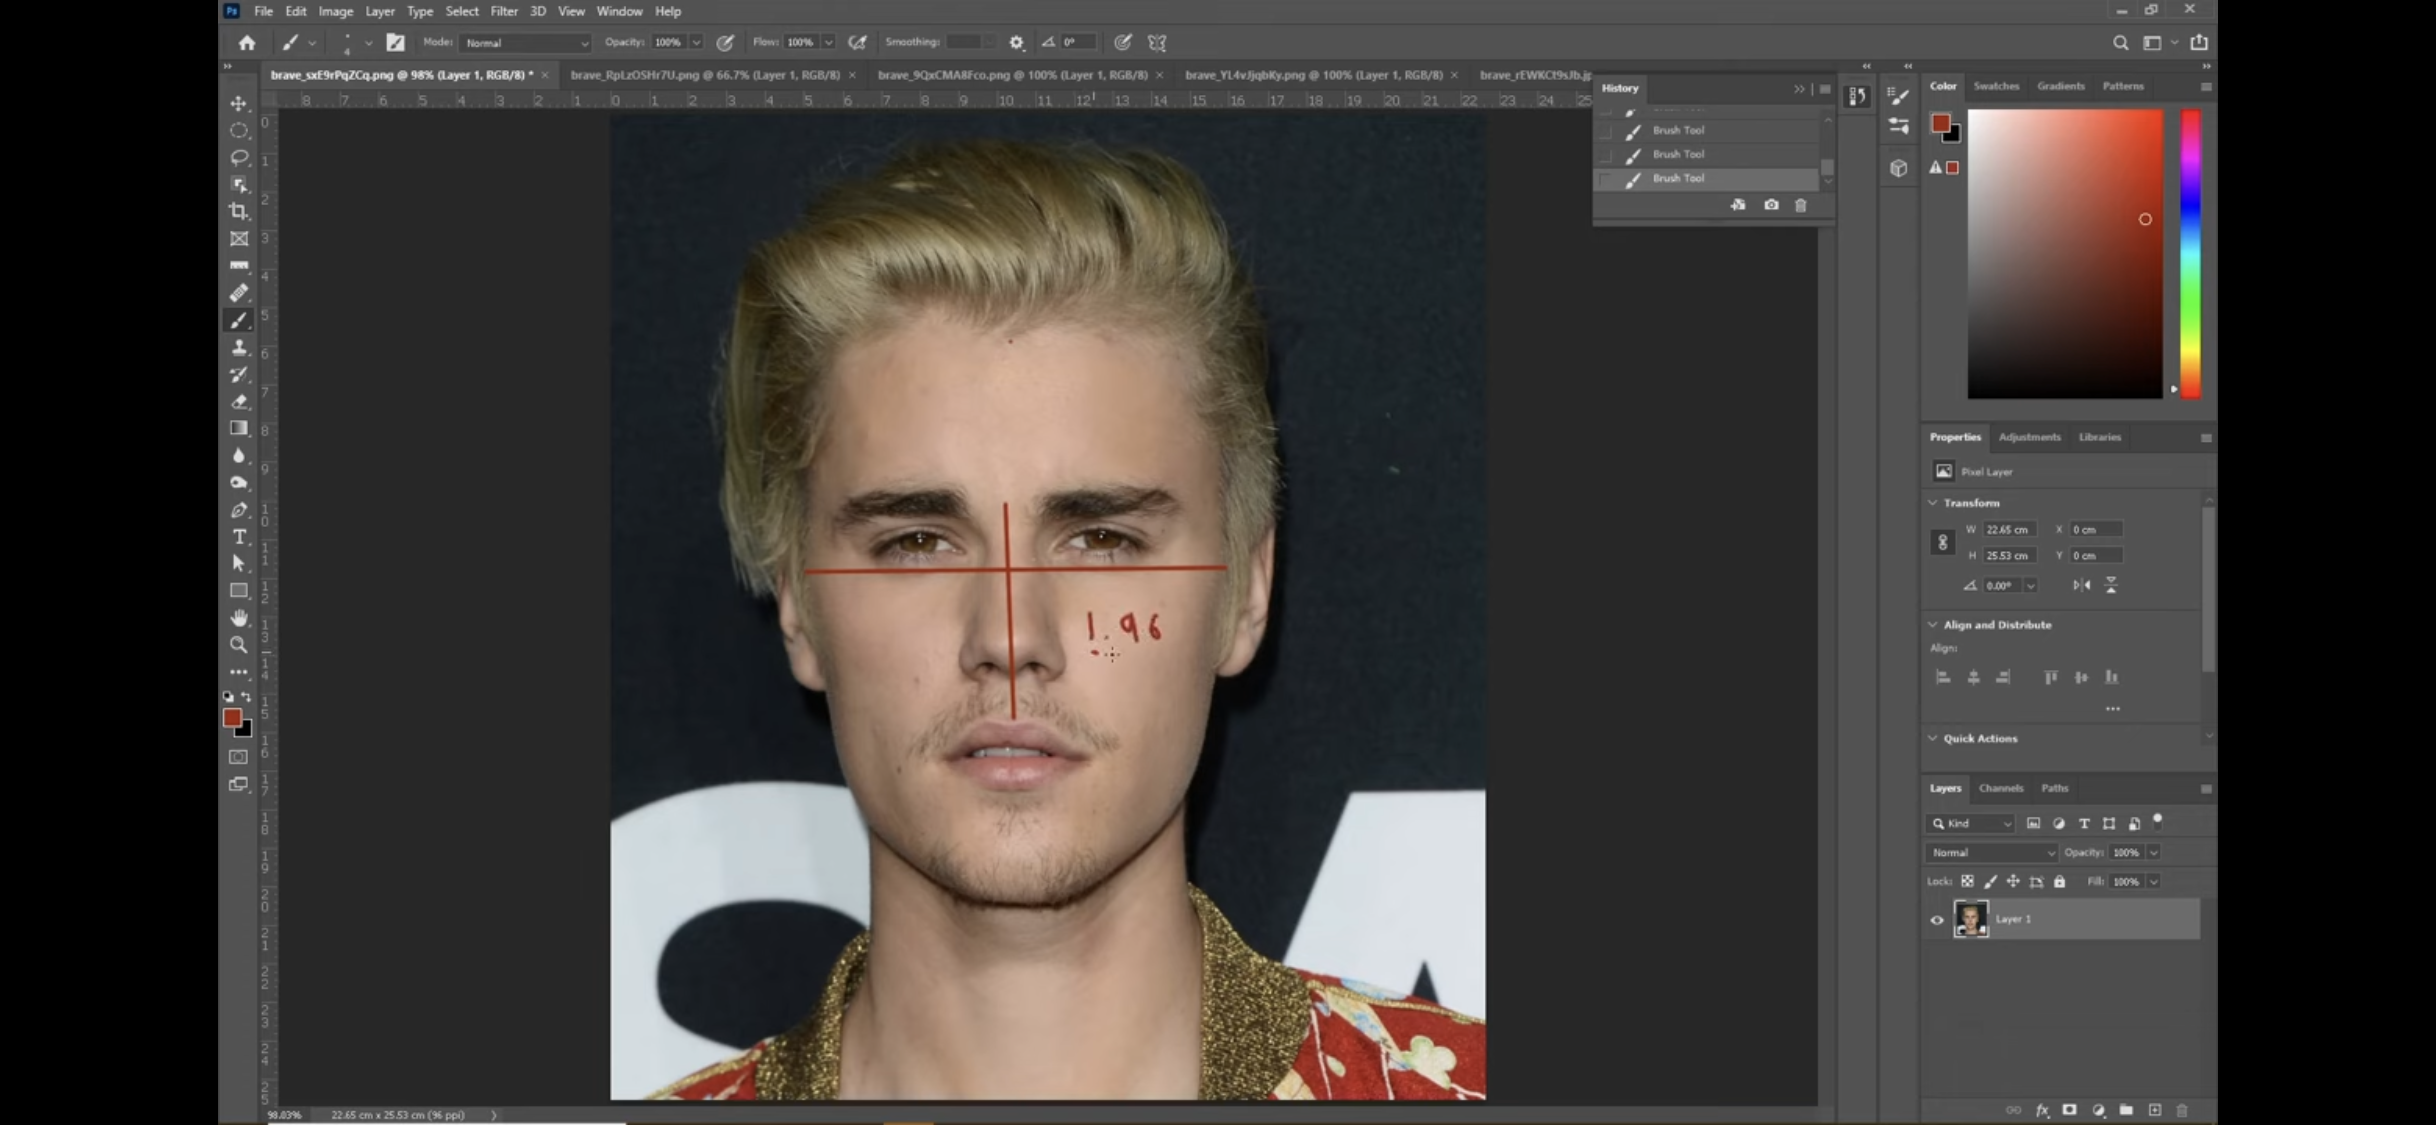Open the search icon at top right
This screenshot has height=1125, width=2436.
pos(2120,42)
